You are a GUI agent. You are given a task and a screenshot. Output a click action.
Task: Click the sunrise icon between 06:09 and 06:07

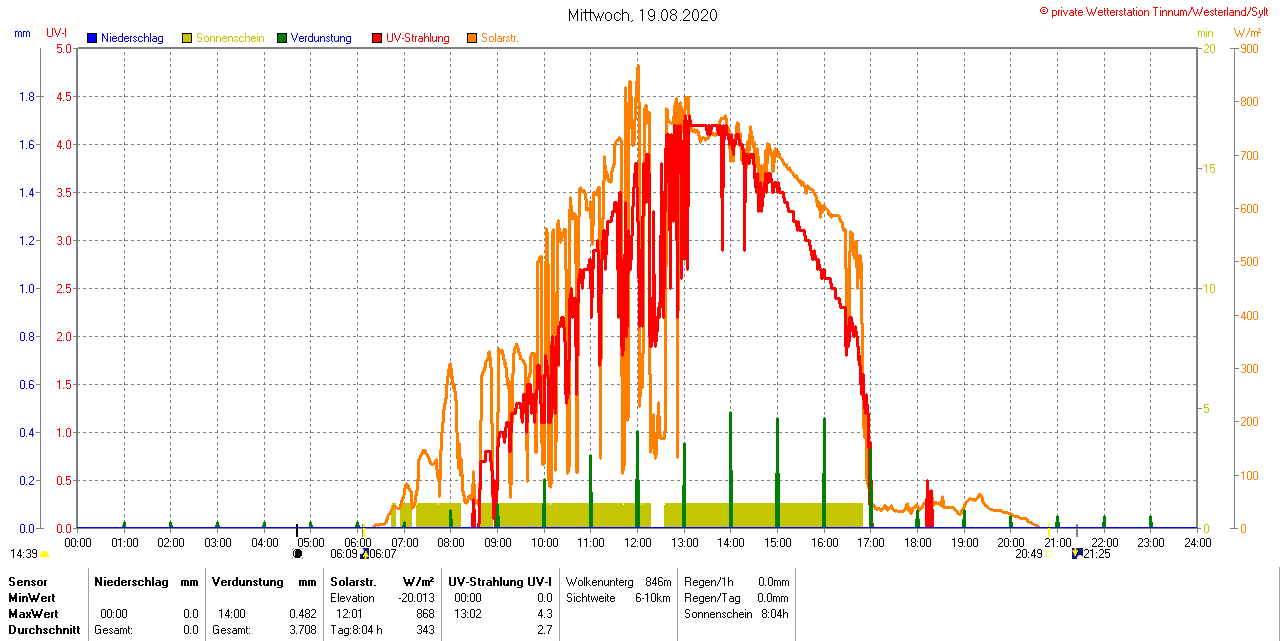(x=364, y=553)
